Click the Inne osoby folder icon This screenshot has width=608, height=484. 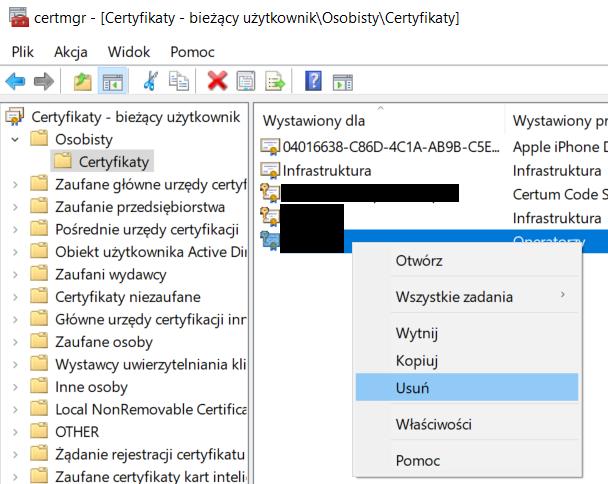(39, 386)
